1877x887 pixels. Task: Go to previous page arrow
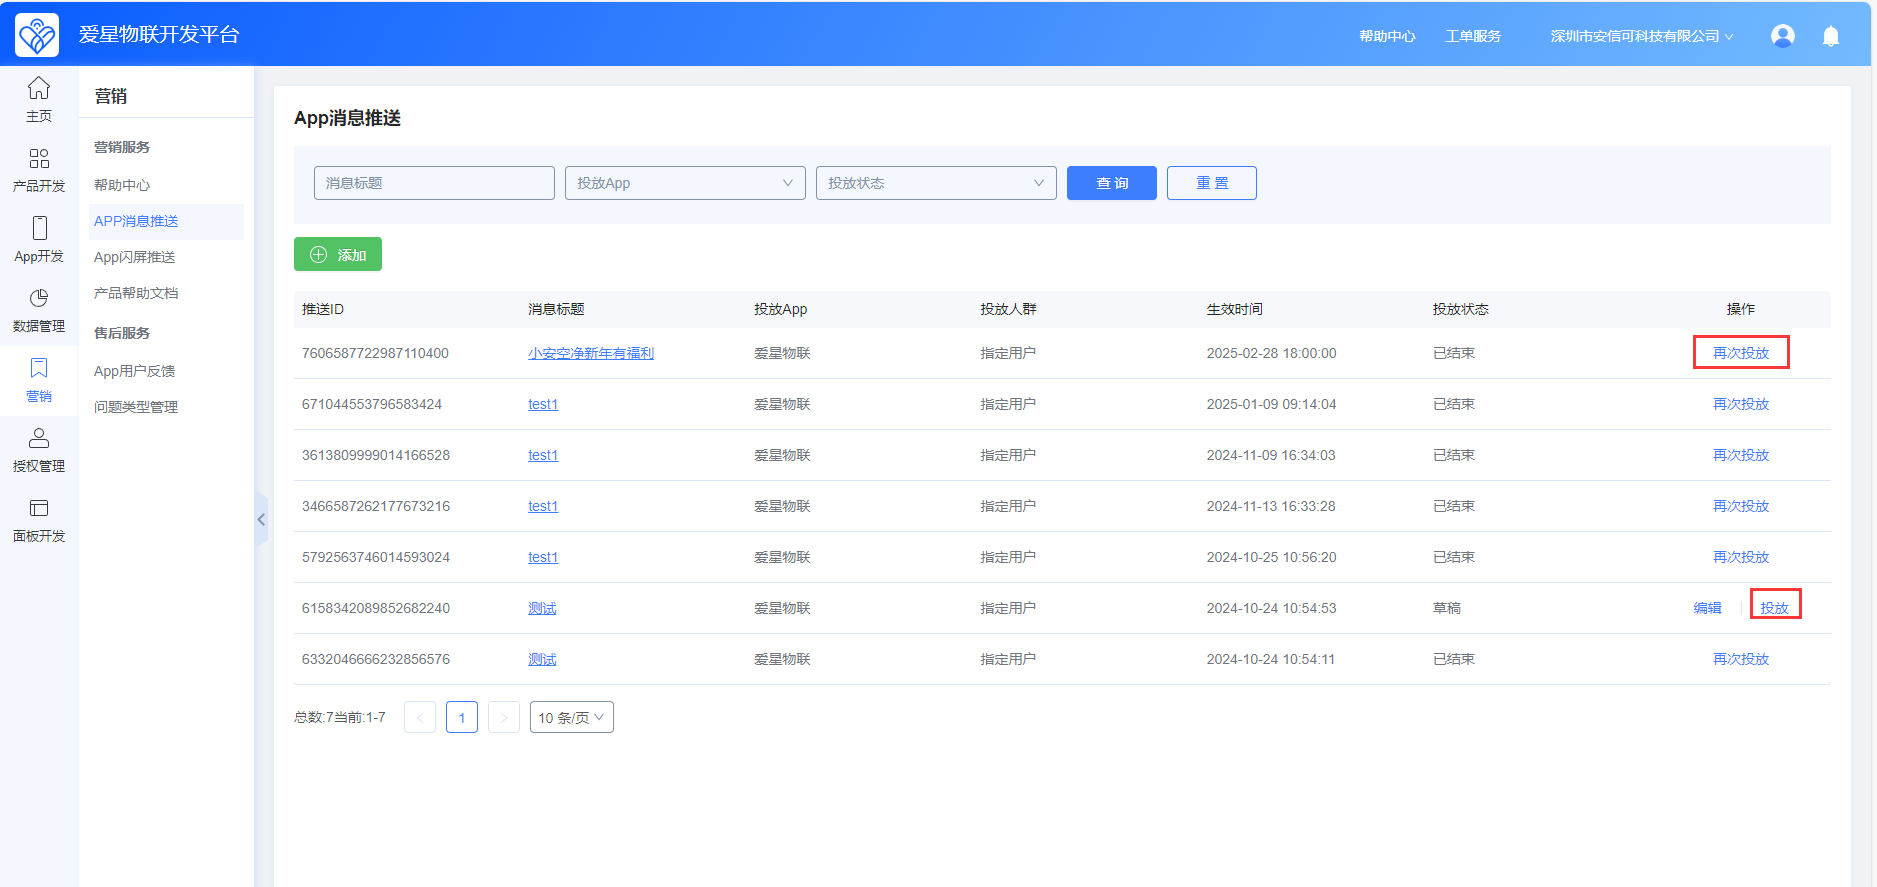click(x=420, y=717)
